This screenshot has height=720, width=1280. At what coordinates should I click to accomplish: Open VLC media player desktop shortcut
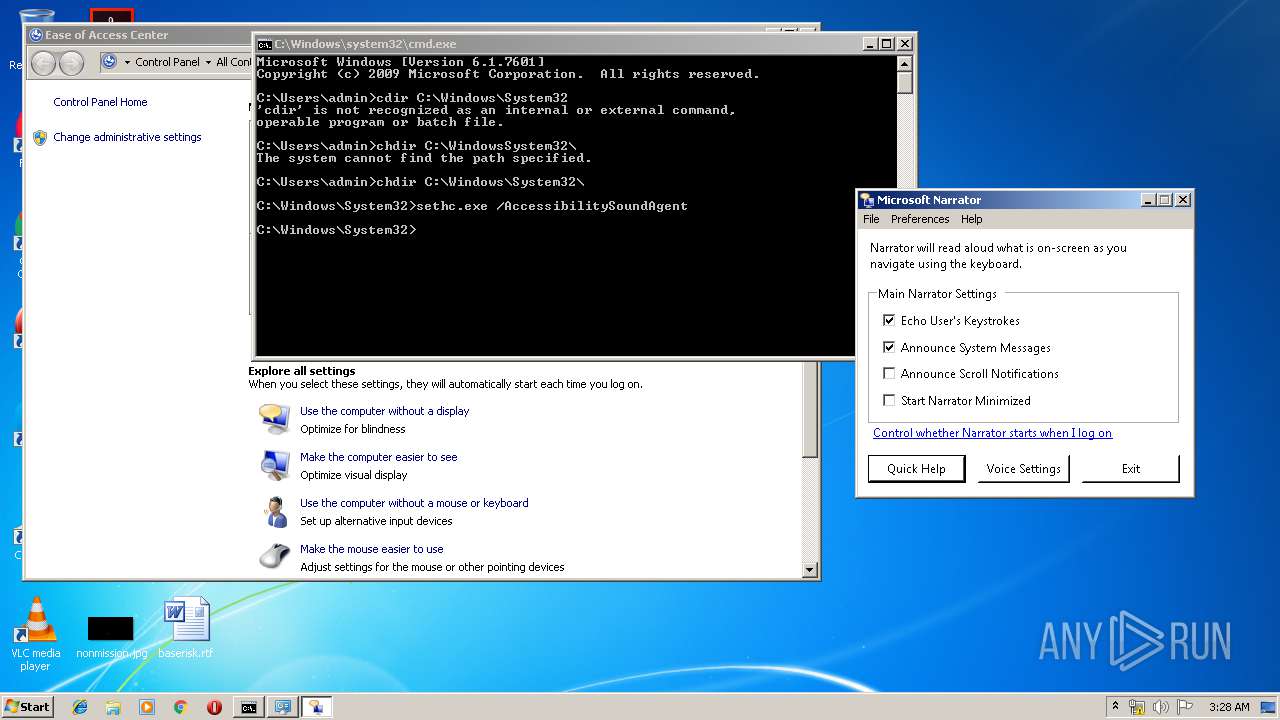[x=36, y=634]
